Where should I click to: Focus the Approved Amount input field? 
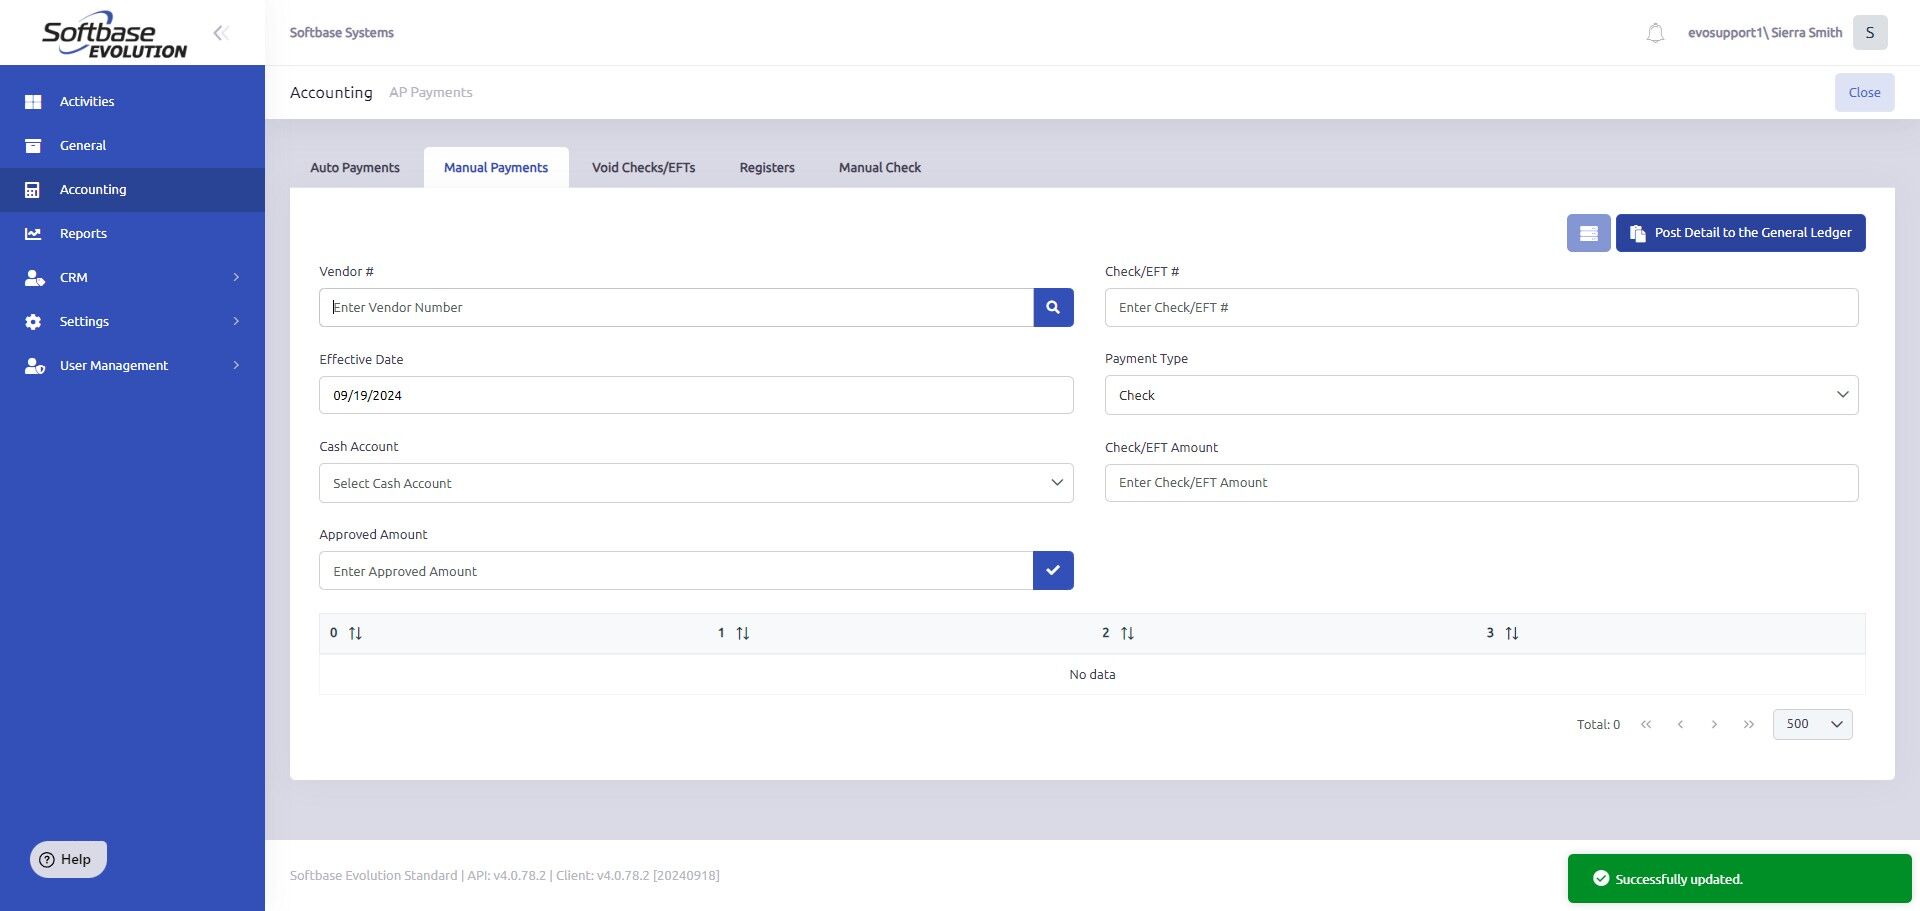pos(676,571)
